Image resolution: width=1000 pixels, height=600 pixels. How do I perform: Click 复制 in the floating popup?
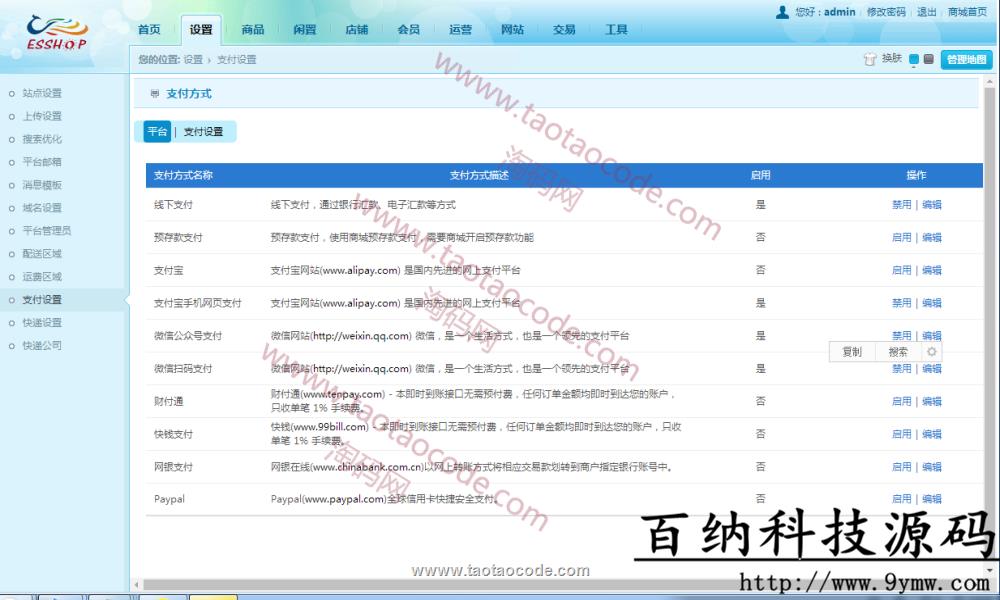(852, 352)
